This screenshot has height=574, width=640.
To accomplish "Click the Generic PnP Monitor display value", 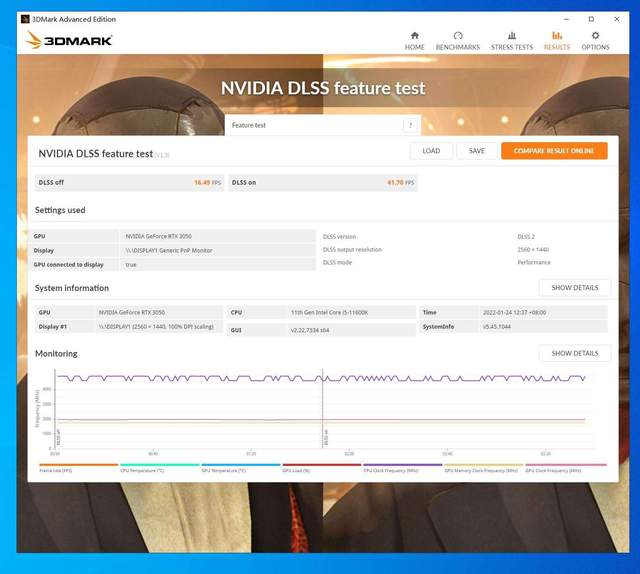I will click(x=169, y=250).
